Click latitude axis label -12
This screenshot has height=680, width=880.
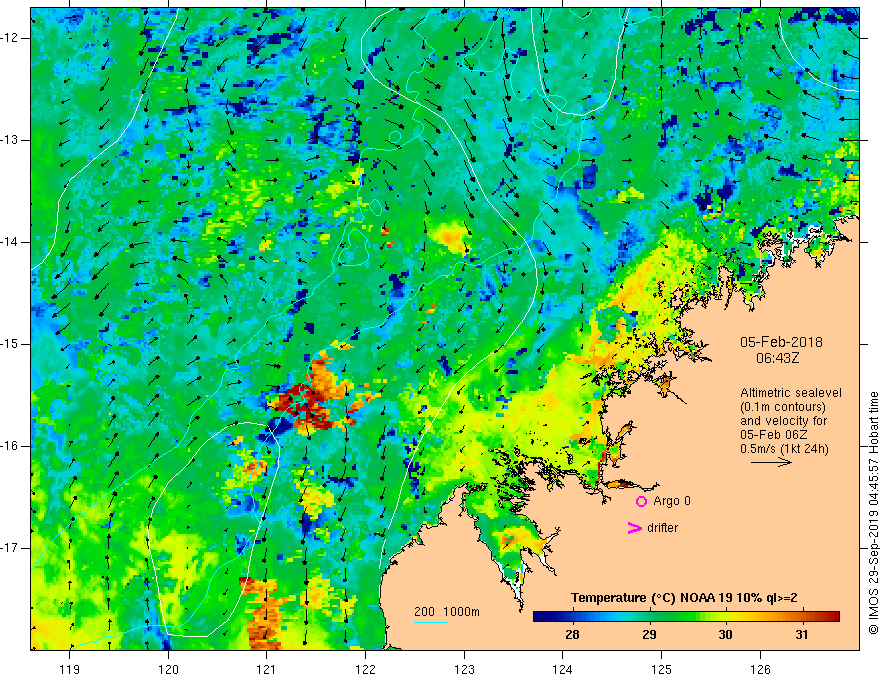click(x=10, y=38)
